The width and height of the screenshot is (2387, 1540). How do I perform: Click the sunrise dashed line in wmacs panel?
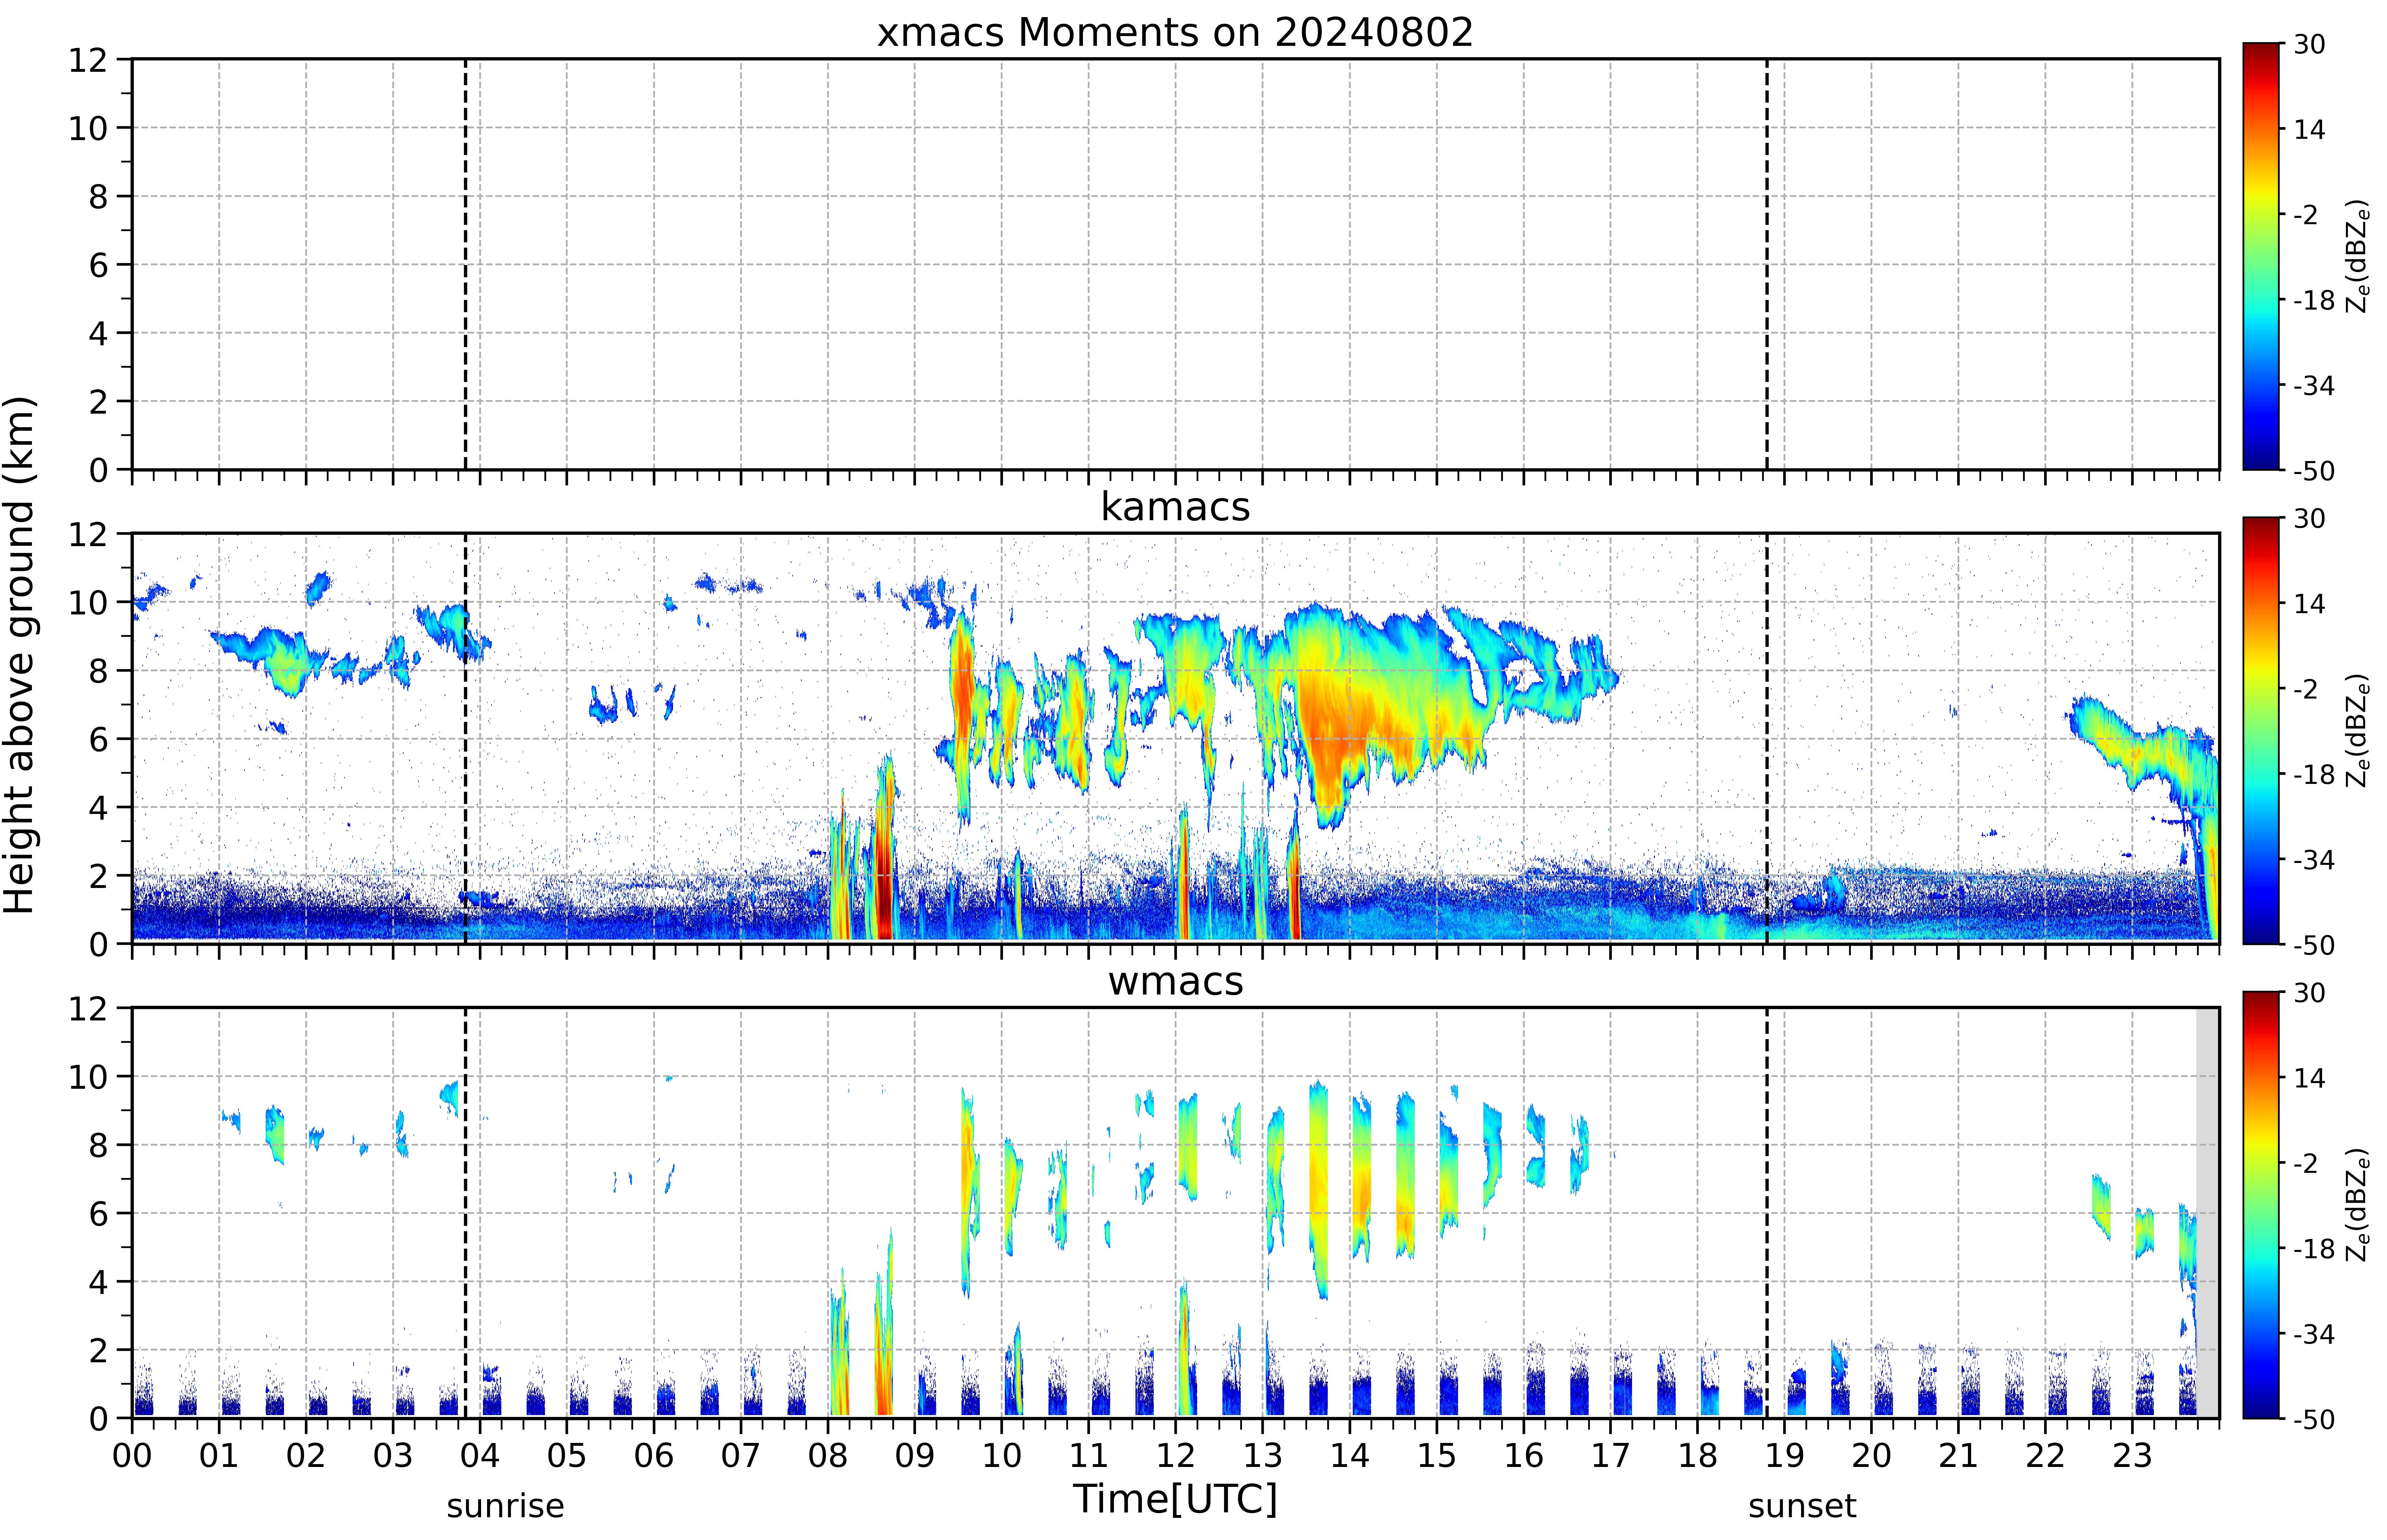(x=465, y=1212)
